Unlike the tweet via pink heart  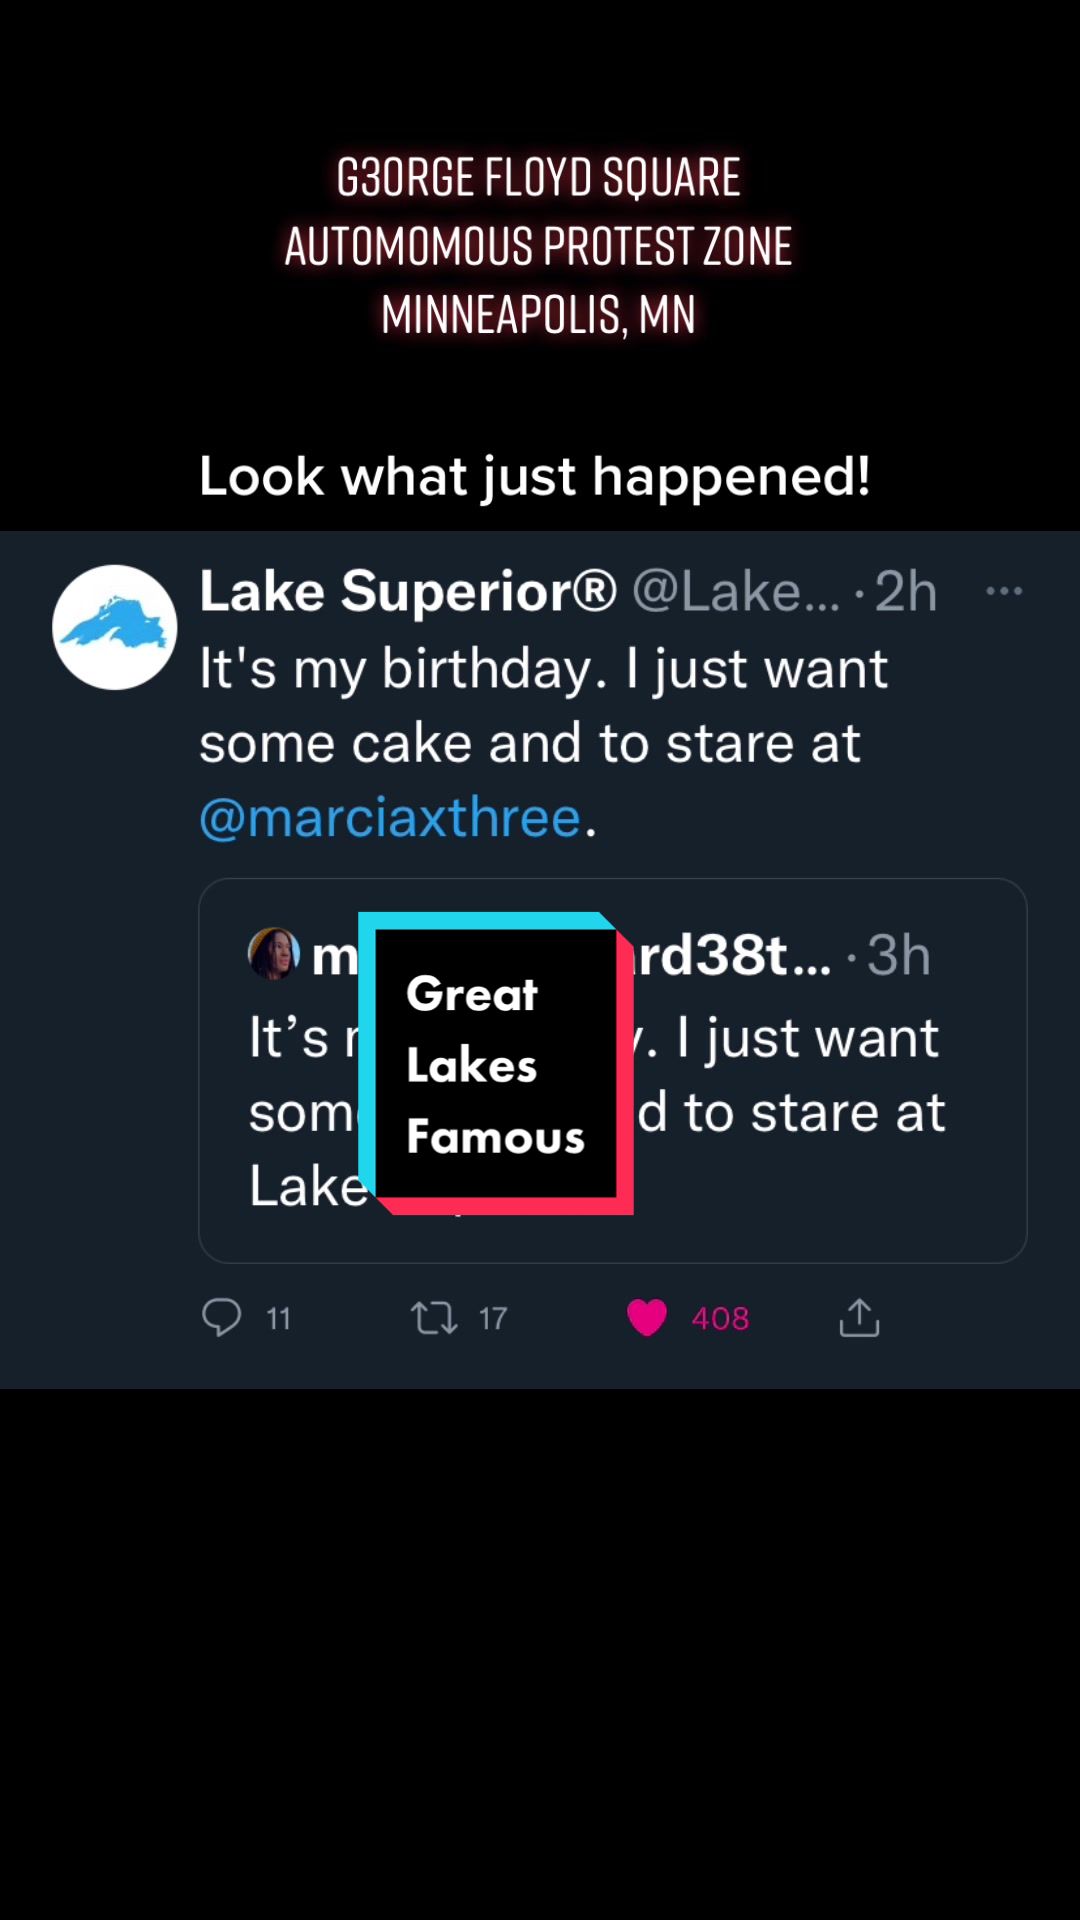point(646,1317)
